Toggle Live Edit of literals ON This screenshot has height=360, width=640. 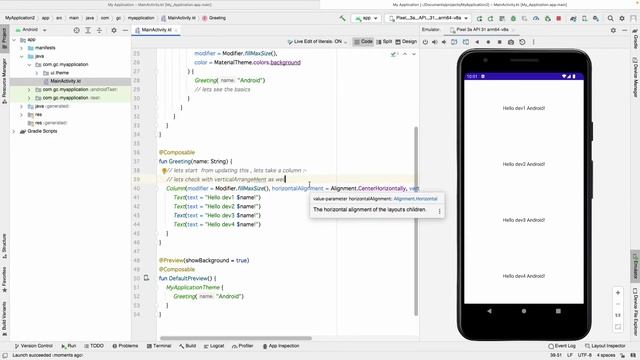click(x=317, y=42)
